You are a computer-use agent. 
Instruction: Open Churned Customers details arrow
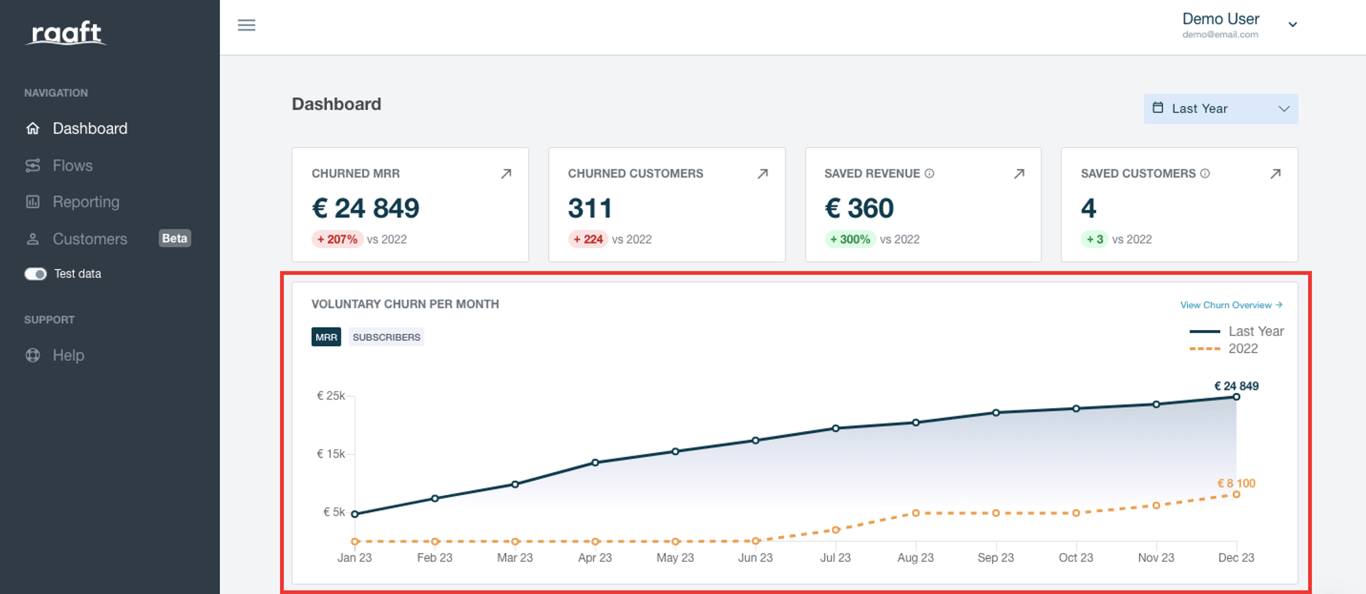pos(762,174)
